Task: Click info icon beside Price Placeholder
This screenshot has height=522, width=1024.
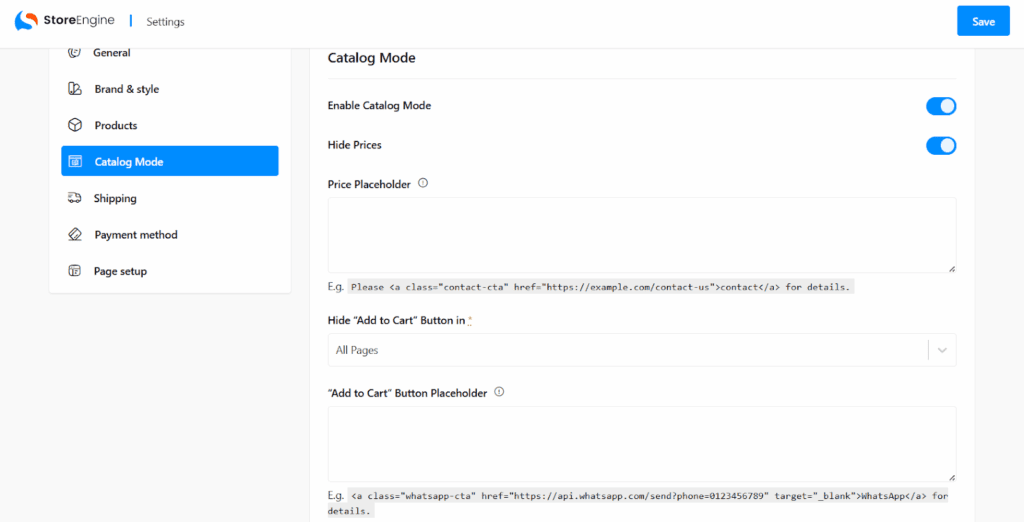Action: pos(423,184)
